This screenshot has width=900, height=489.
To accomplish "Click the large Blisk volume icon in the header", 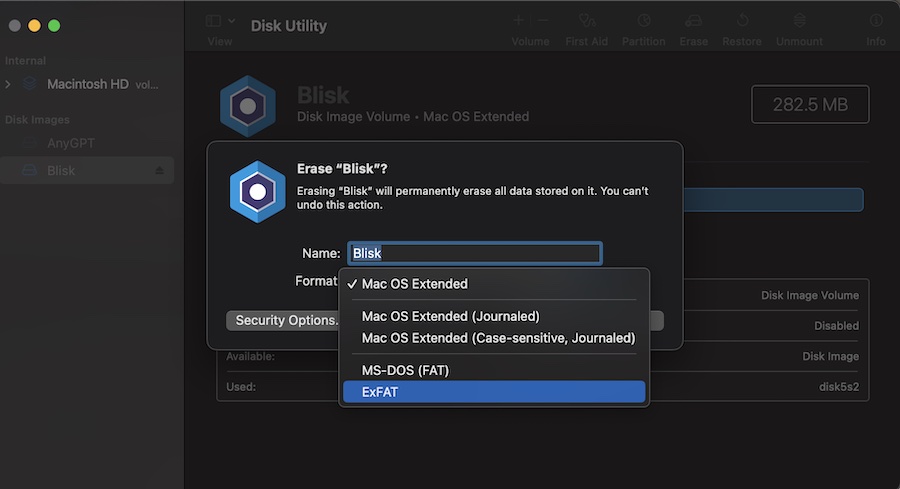I will pos(248,106).
